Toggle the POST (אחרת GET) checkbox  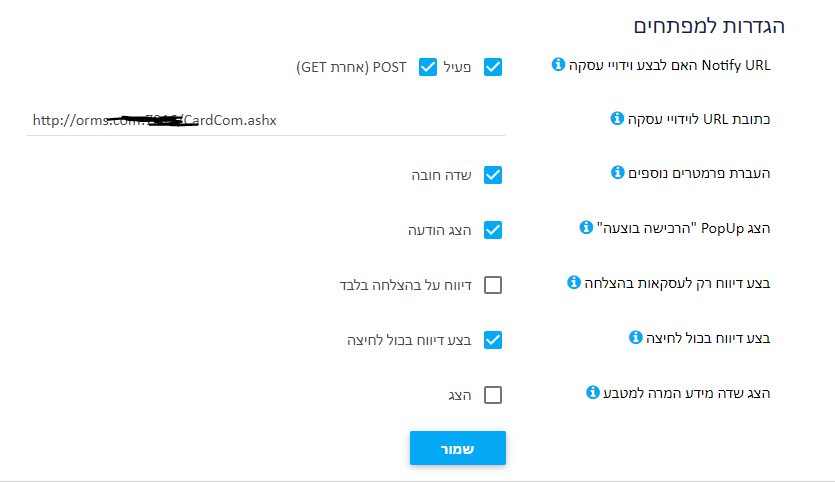pos(428,67)
